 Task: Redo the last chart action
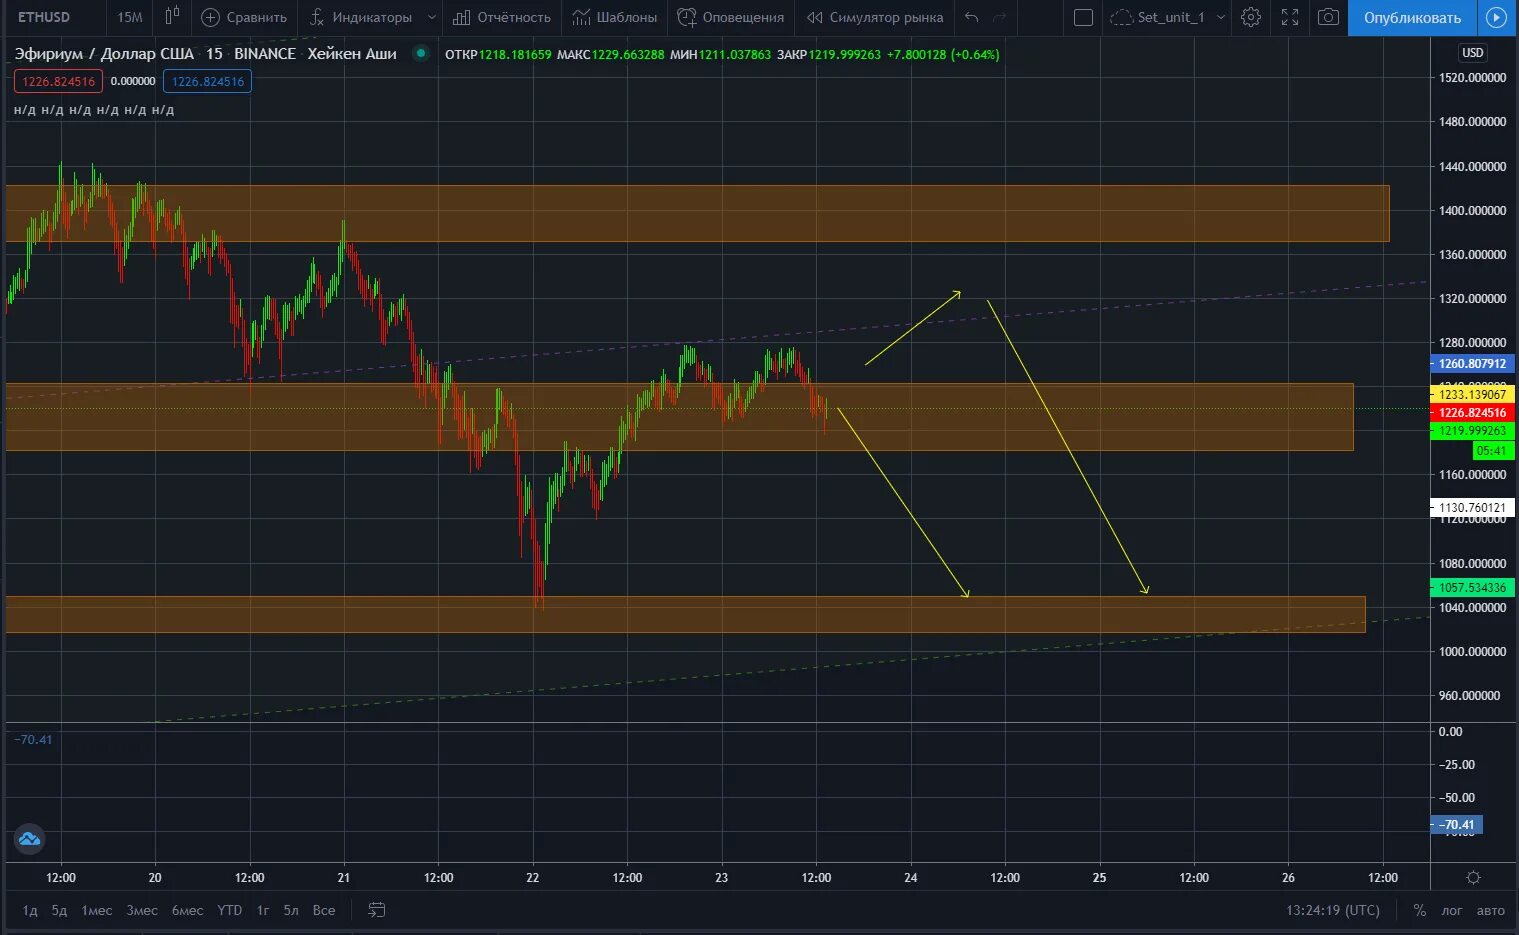pyautogui.click(x=999, y=17)
